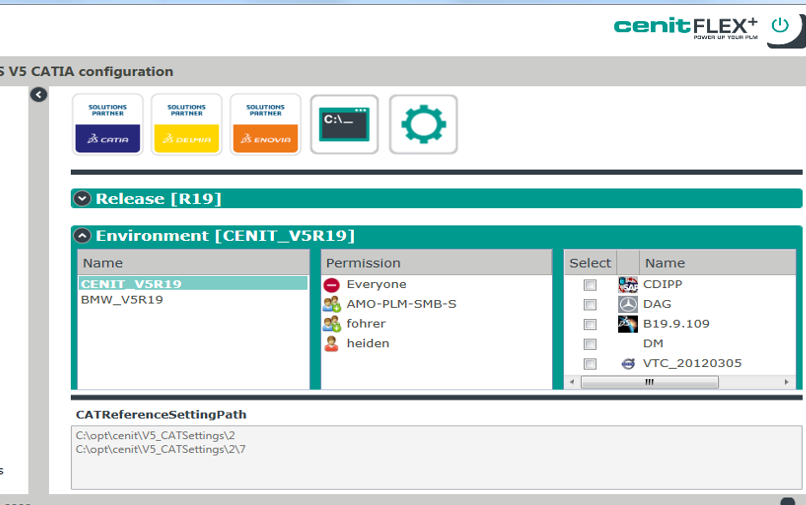Click the power icon beside cenitFLEX logo

780,25
